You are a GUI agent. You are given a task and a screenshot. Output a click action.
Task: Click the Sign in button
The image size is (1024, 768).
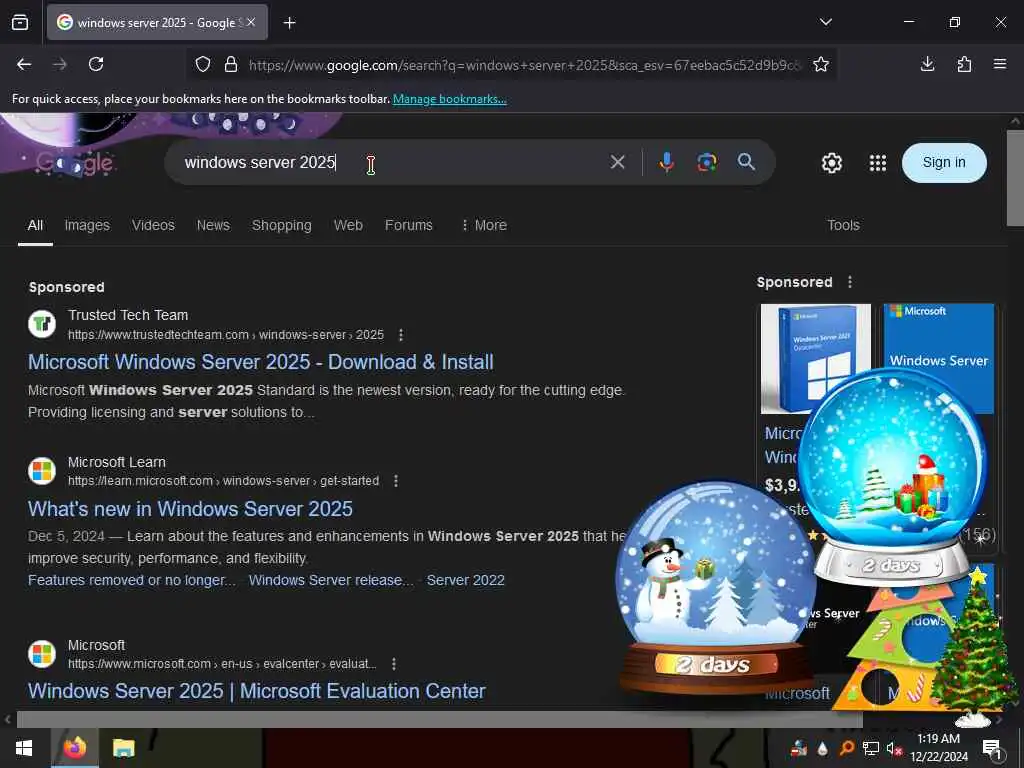[944, 163]
